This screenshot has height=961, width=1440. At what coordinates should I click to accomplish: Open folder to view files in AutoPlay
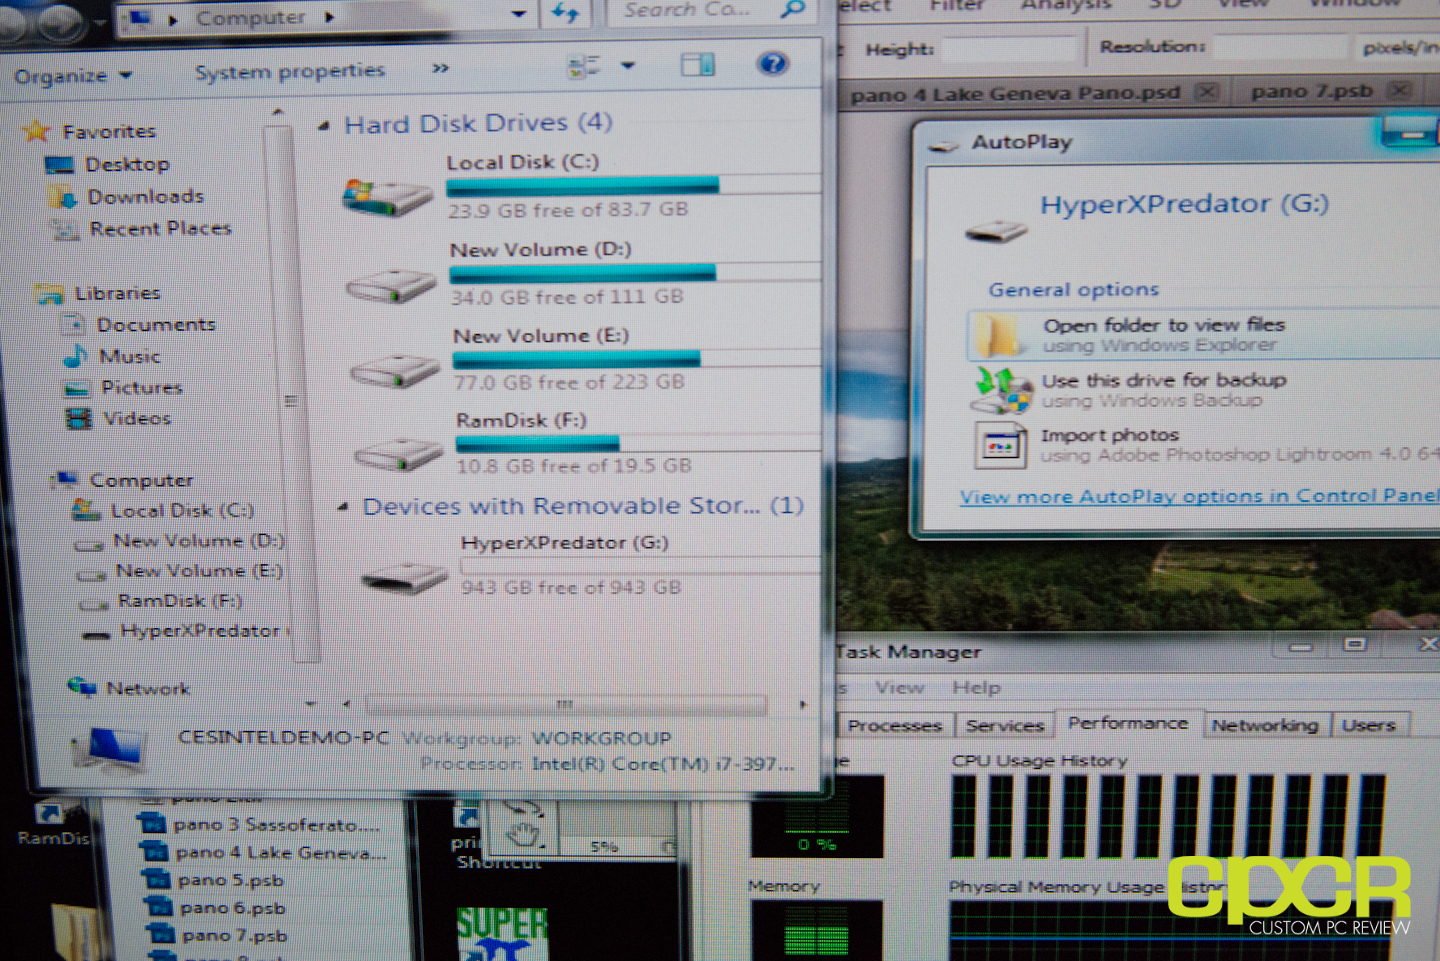click(1203, 335)
